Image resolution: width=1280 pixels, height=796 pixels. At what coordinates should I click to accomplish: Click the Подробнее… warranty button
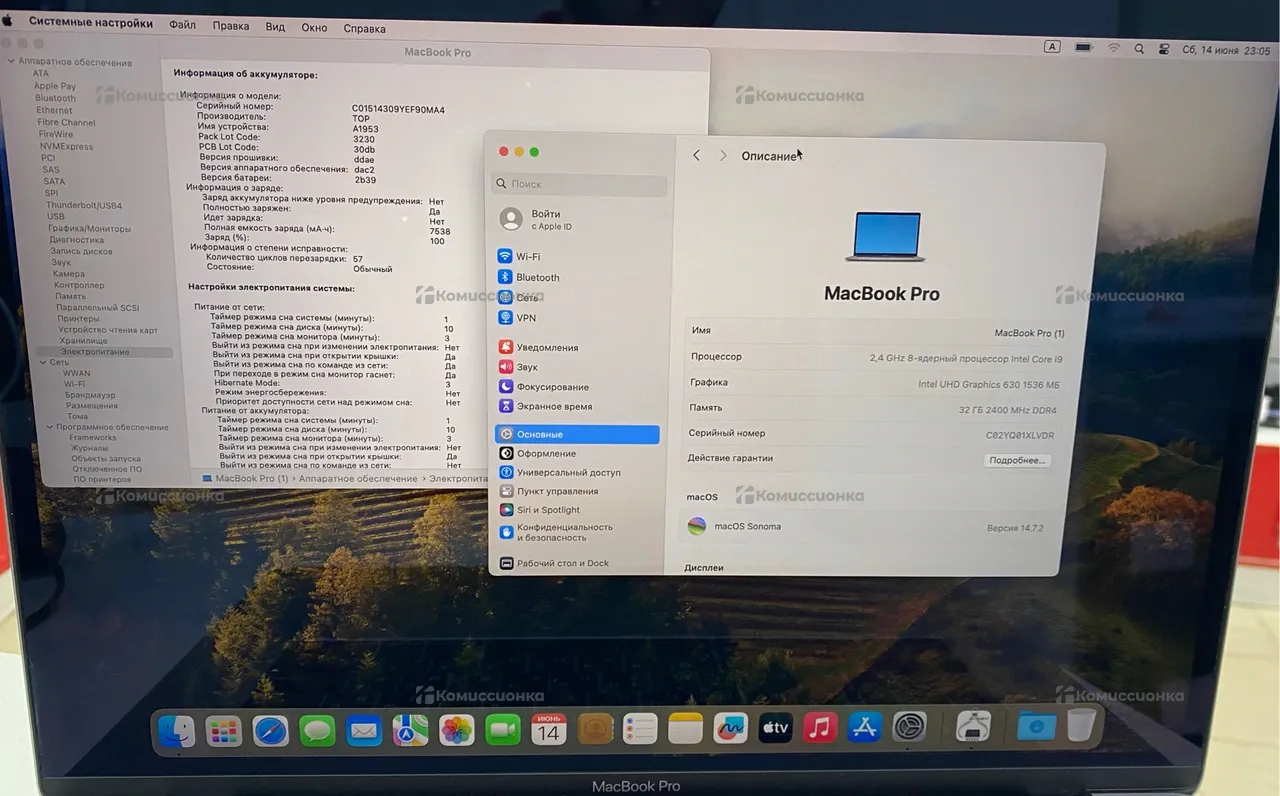coord(1017,461)
